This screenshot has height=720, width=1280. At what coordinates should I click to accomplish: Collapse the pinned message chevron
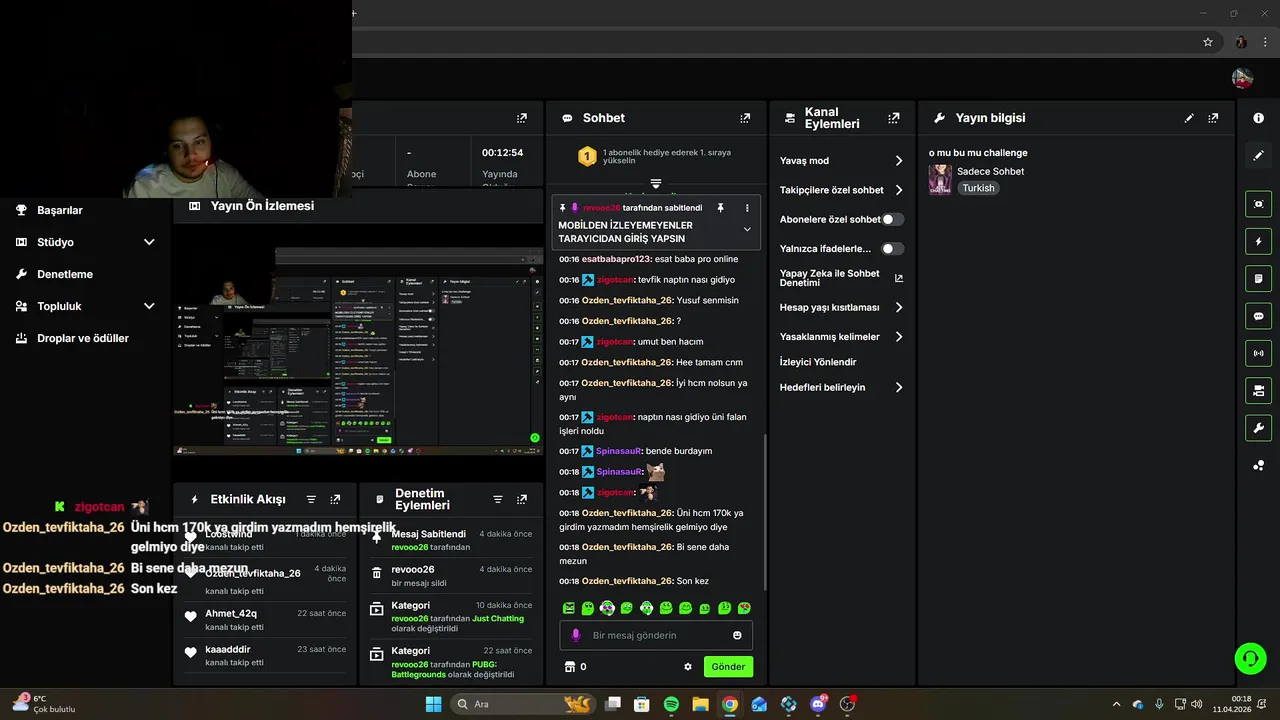tap(746, 229)
